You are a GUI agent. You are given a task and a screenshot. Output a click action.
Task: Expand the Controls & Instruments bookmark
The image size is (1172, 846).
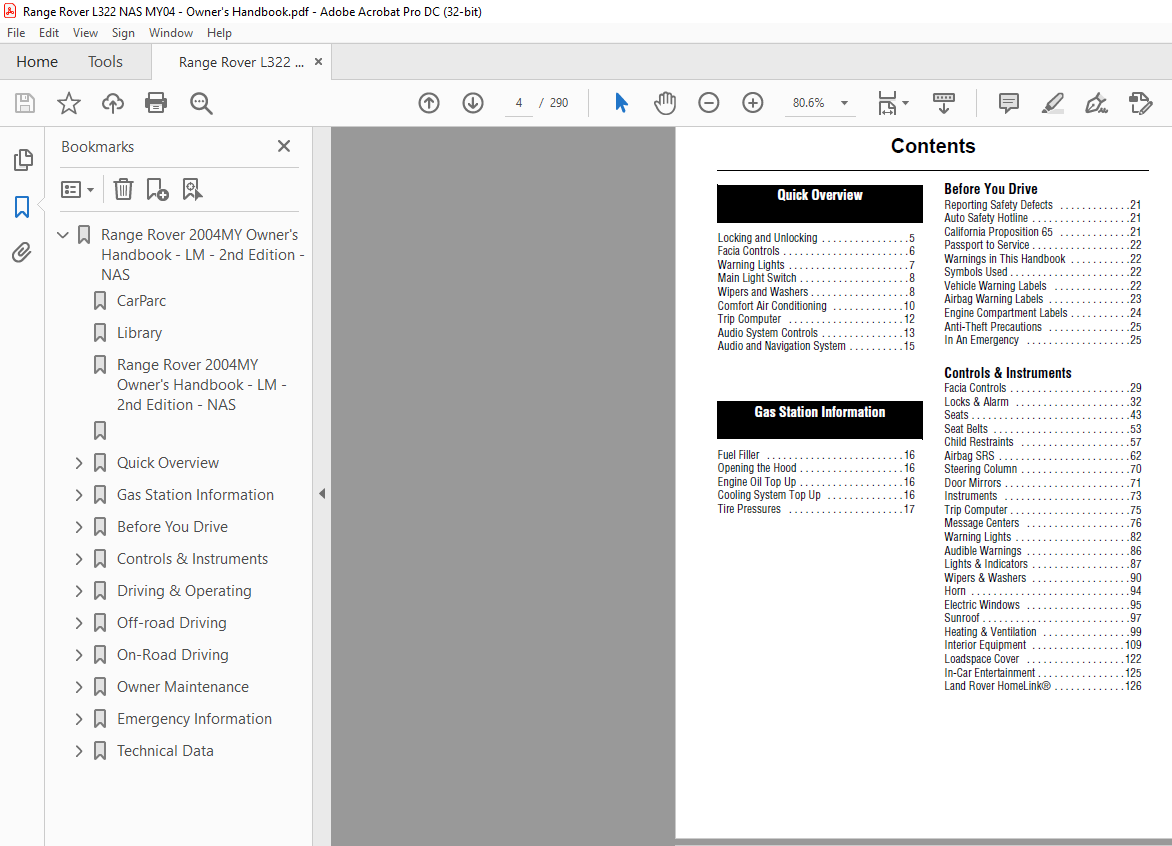coord(78,559)
